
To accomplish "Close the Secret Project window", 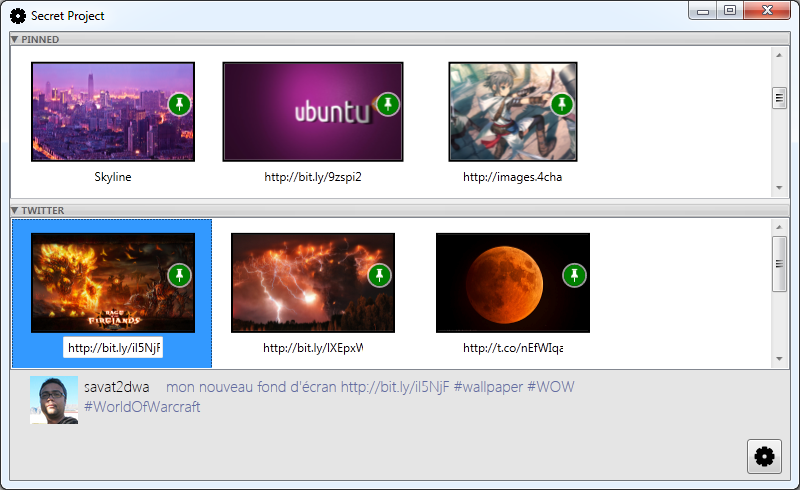I will 767,11.
